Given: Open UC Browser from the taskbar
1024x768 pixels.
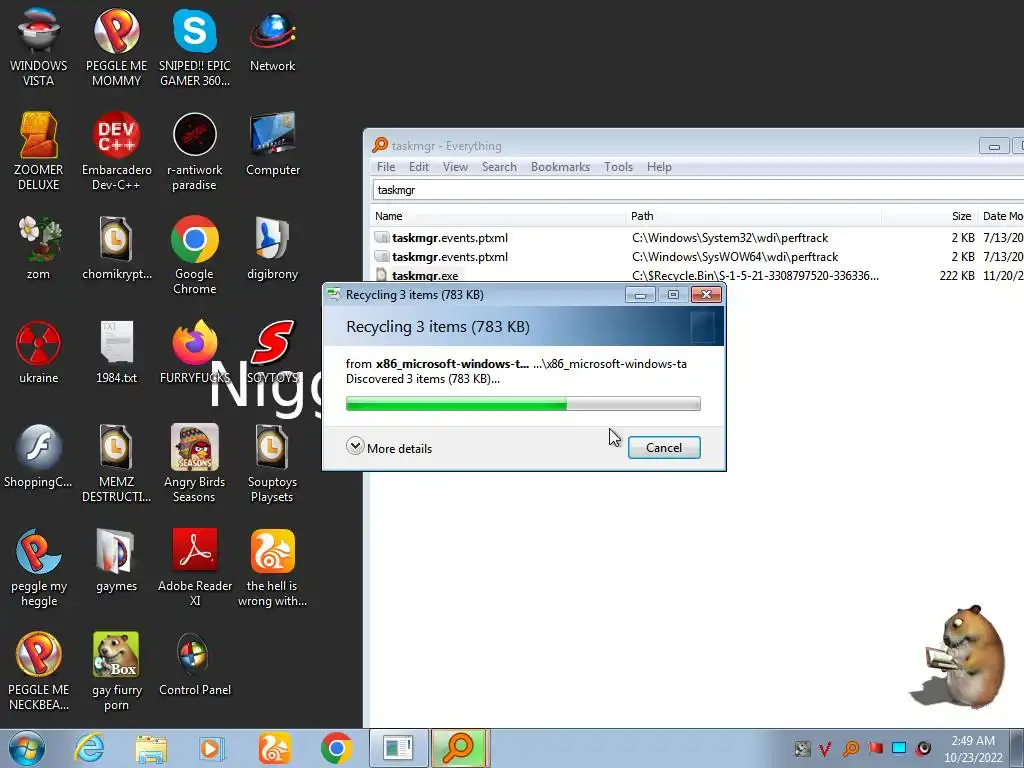Looking at the screenshot, I should [274, 748].
